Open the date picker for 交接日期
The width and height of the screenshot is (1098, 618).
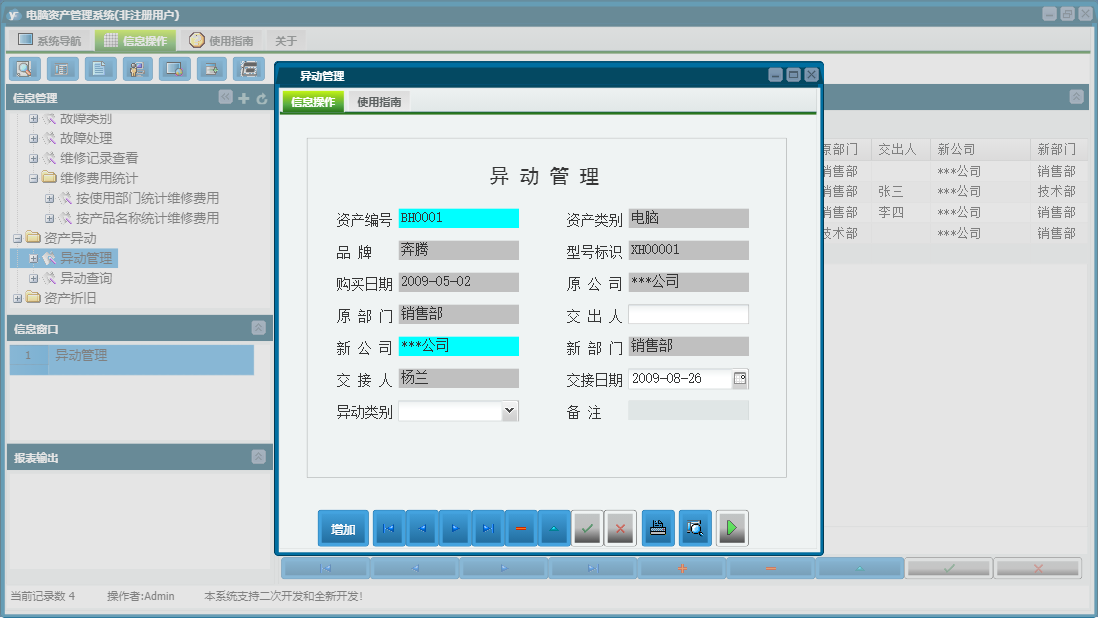tap(742, 378)
